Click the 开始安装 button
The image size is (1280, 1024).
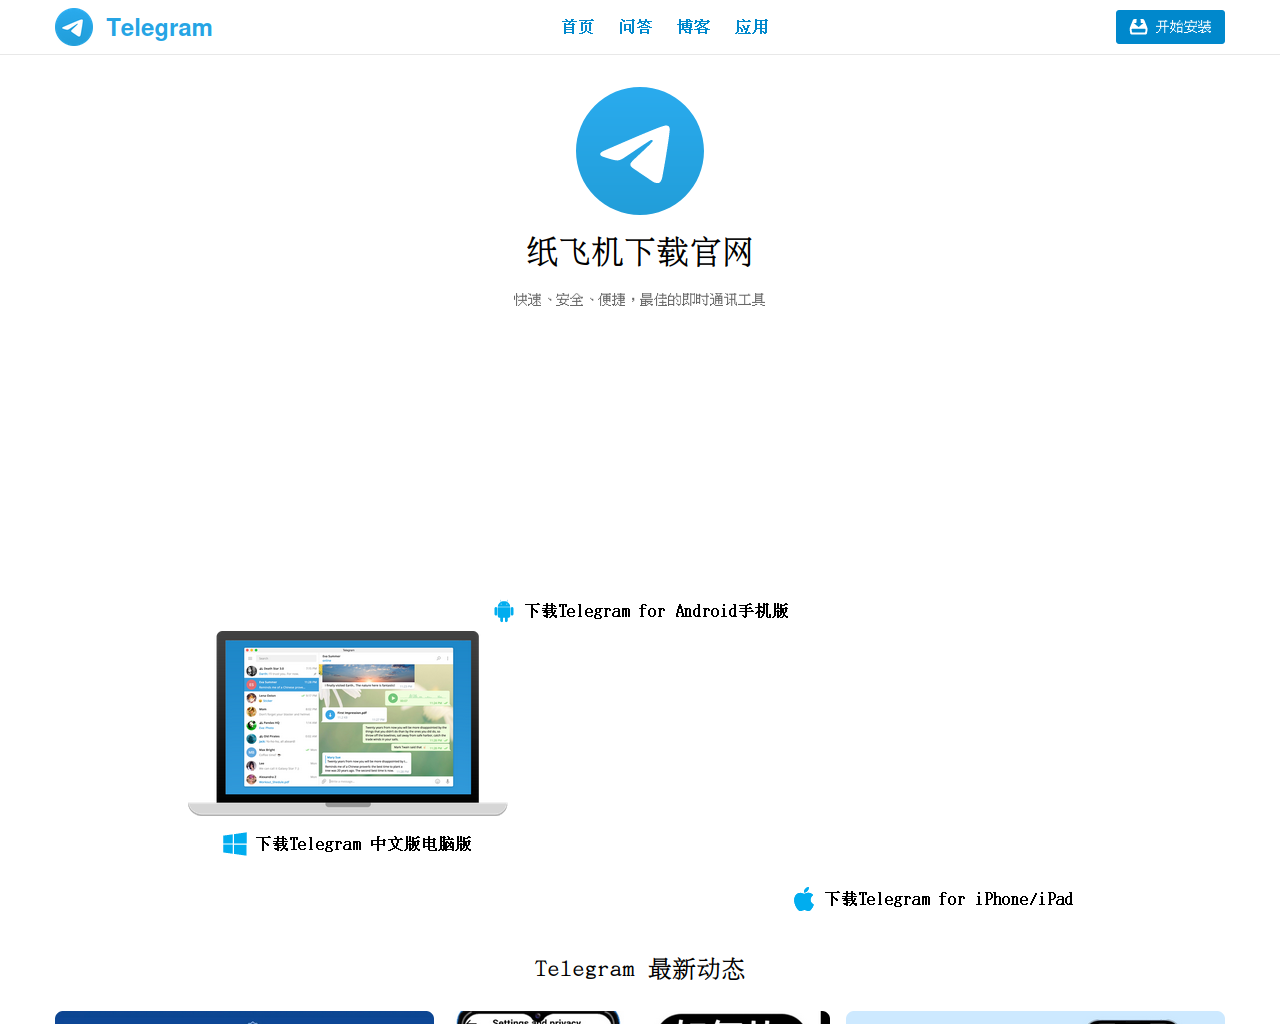[1170, 27]
